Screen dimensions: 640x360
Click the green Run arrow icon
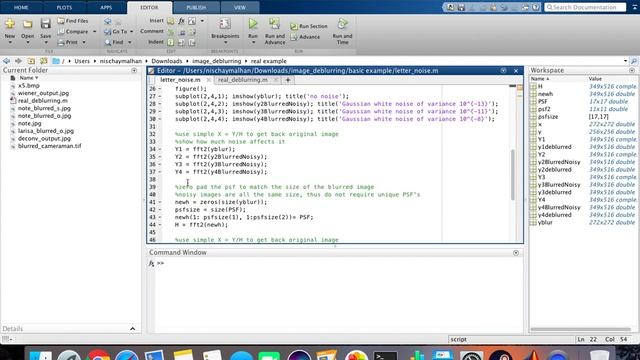(x=253, y=24)
